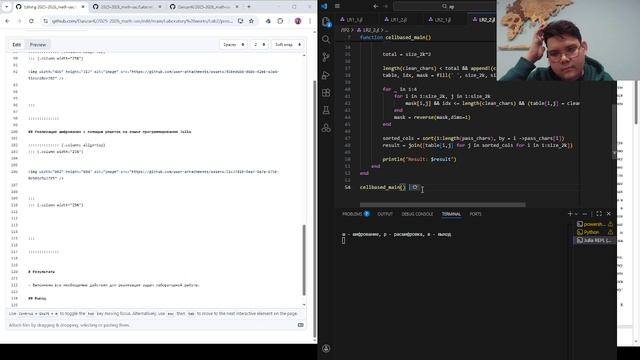The height and width of the screenshot is (360, 640).
Task: Click the Markdown supported icon below editor
Action: 300,325
